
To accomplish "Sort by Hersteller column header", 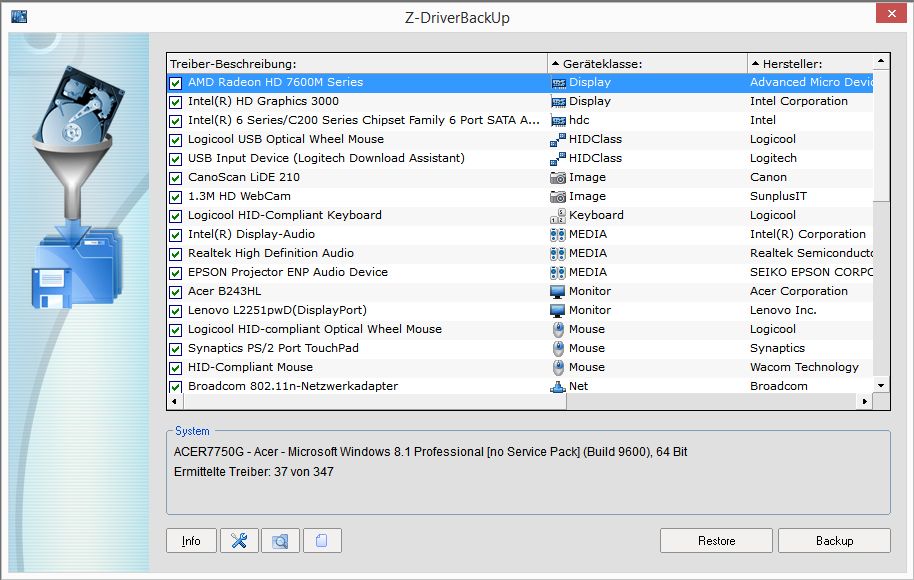I will point(810,64).
